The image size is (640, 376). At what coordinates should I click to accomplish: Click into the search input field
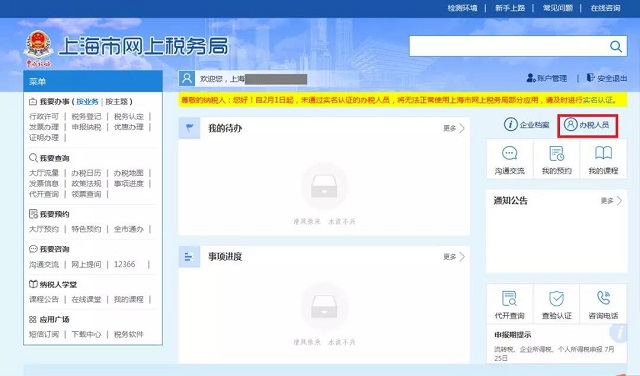click(x=509, y=46)
